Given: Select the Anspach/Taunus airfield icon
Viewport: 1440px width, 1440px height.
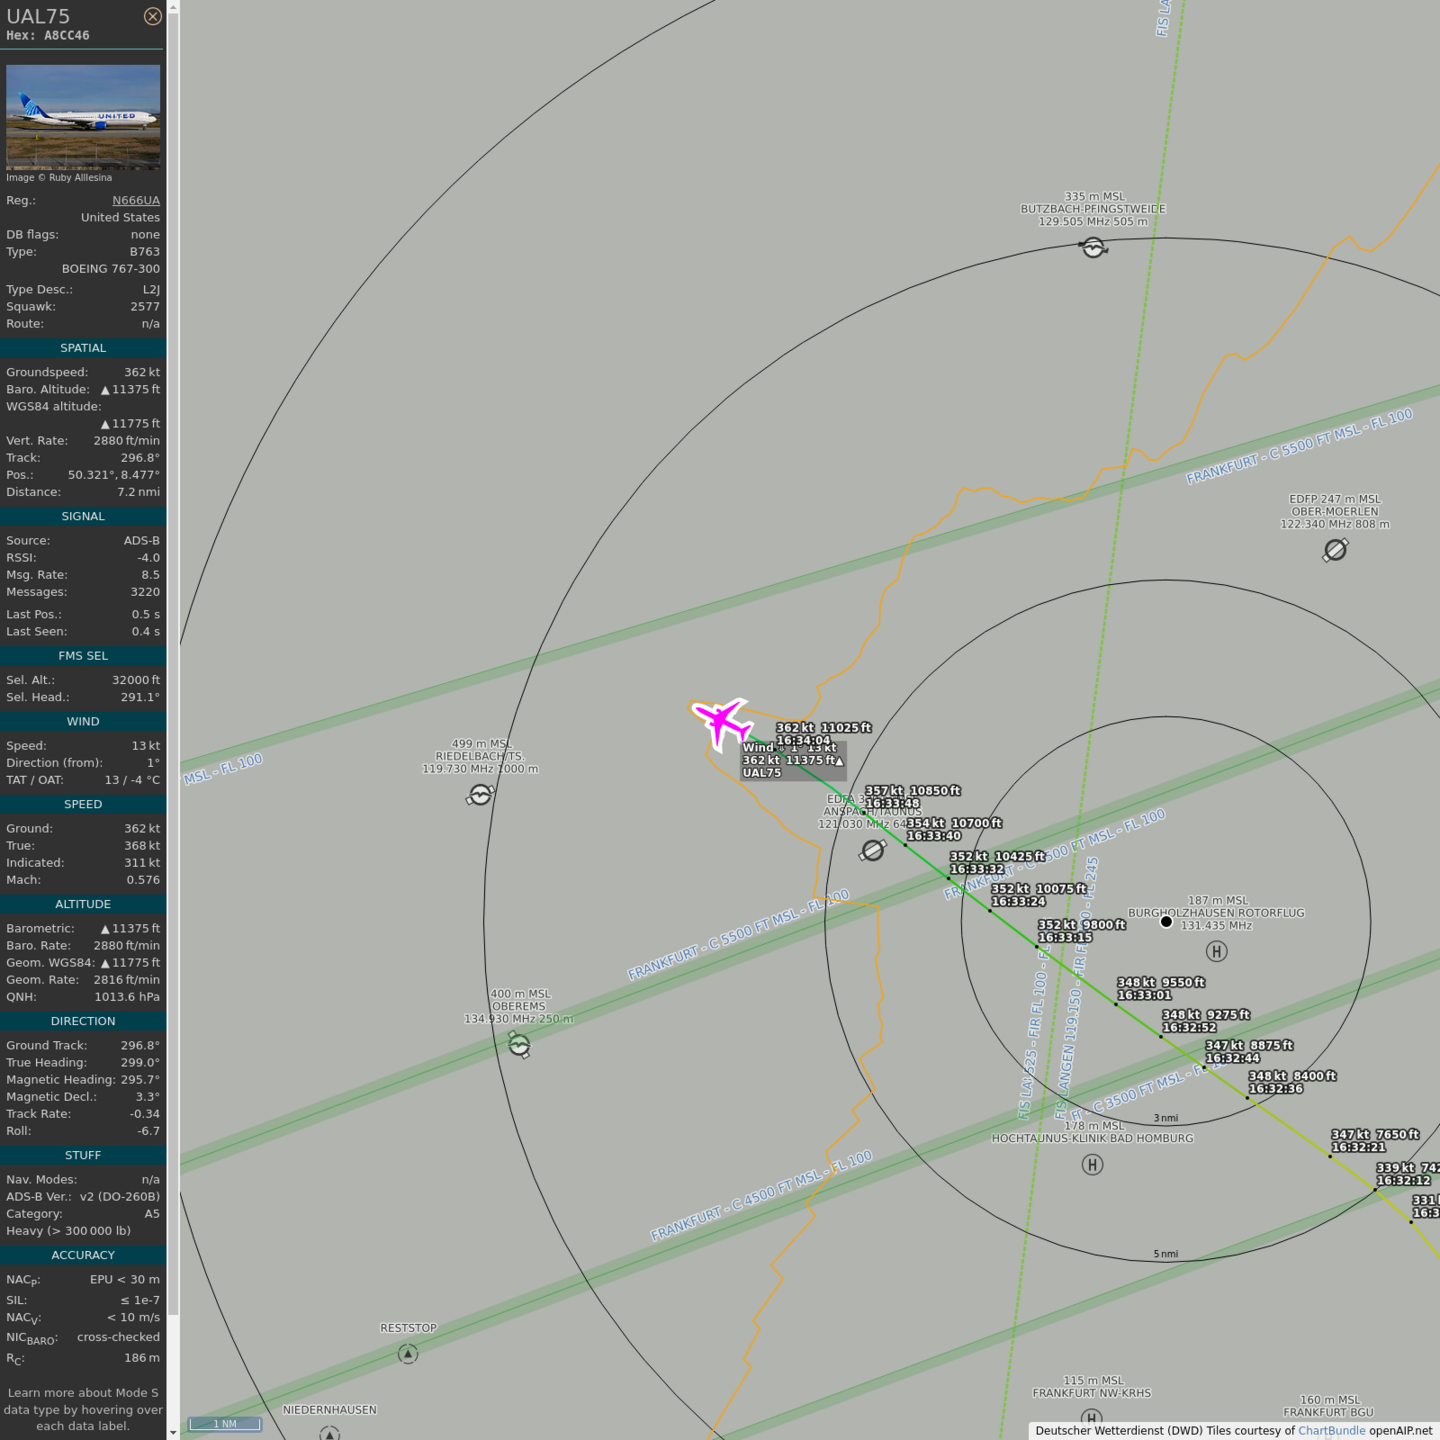Looking at the screenshot, I should [873, 850].
